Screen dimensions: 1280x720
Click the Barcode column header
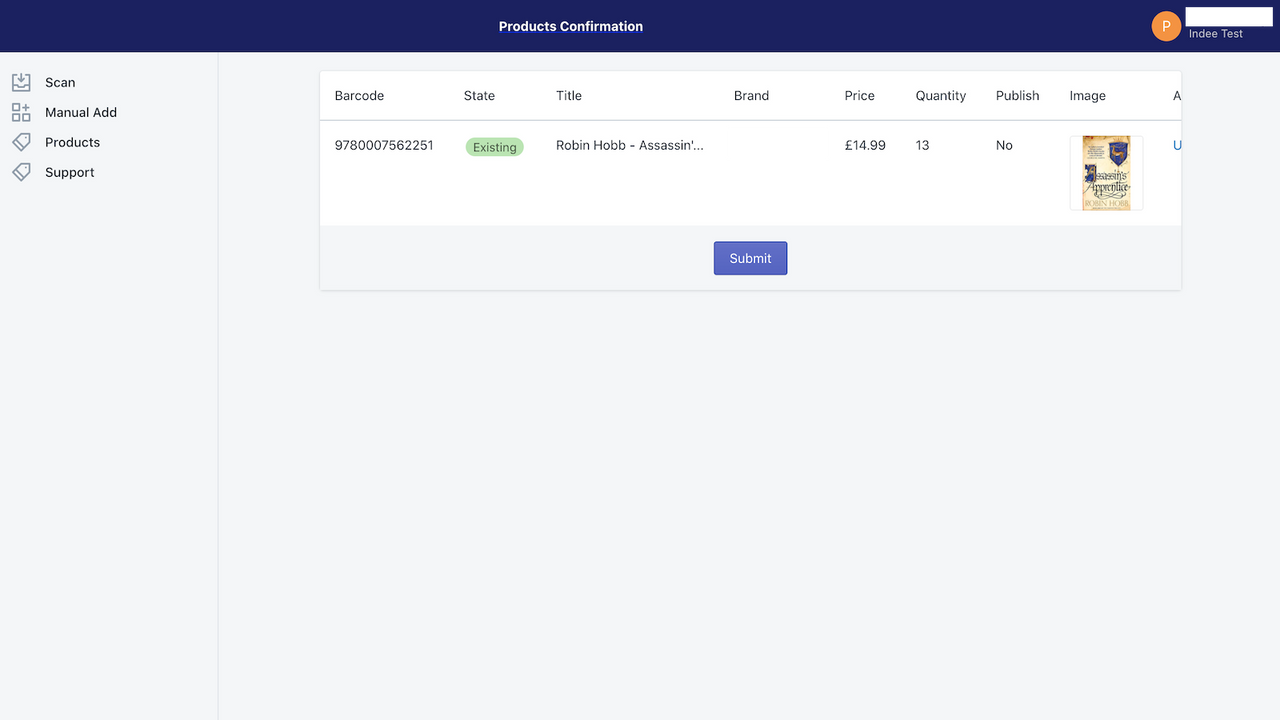[x=359, y=95]
